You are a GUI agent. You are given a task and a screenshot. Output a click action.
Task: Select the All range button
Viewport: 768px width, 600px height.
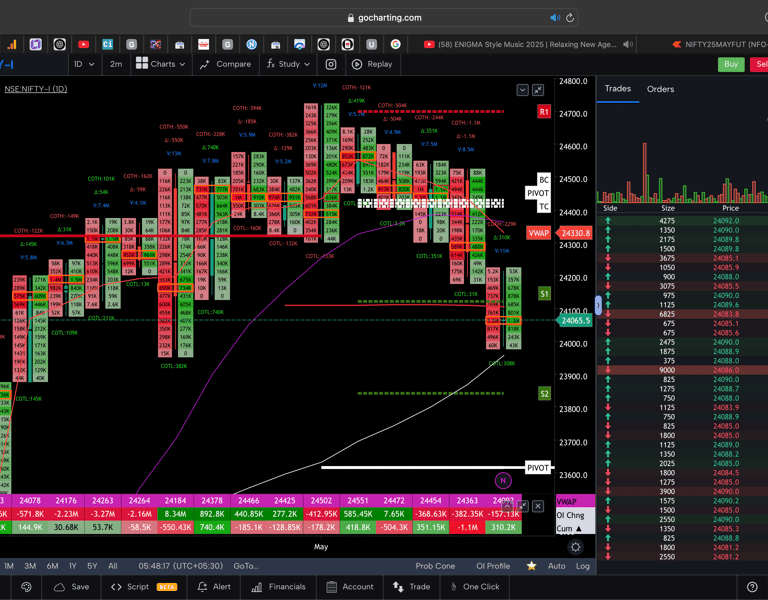113,566
